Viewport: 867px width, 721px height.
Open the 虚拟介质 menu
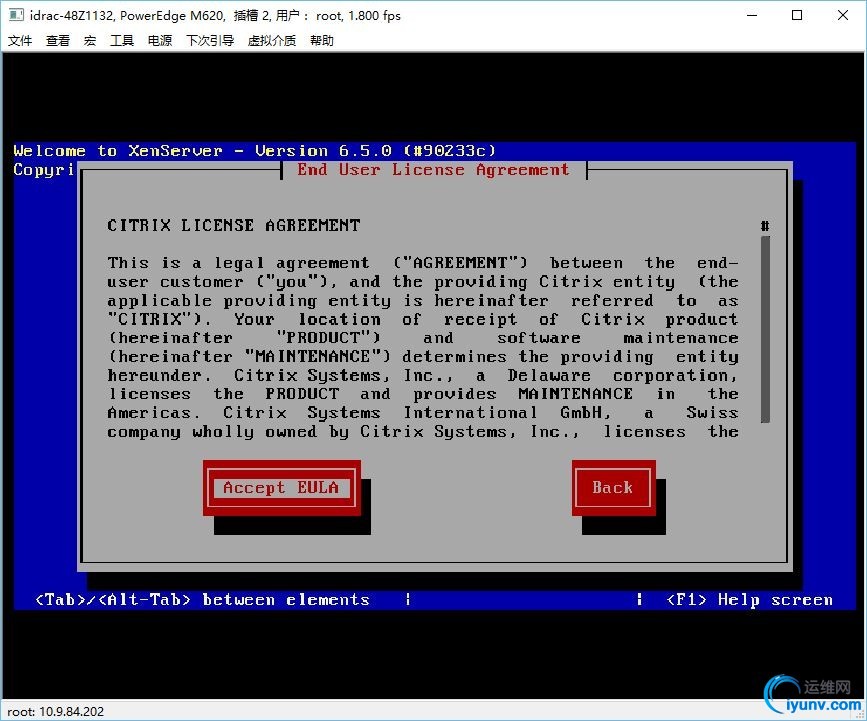(271, 40)
